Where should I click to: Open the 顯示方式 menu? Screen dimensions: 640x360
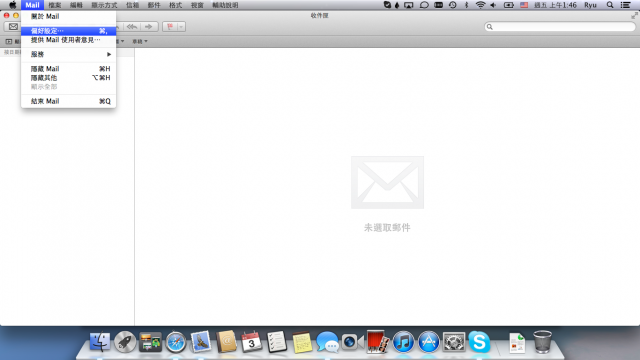click(104, 5)
